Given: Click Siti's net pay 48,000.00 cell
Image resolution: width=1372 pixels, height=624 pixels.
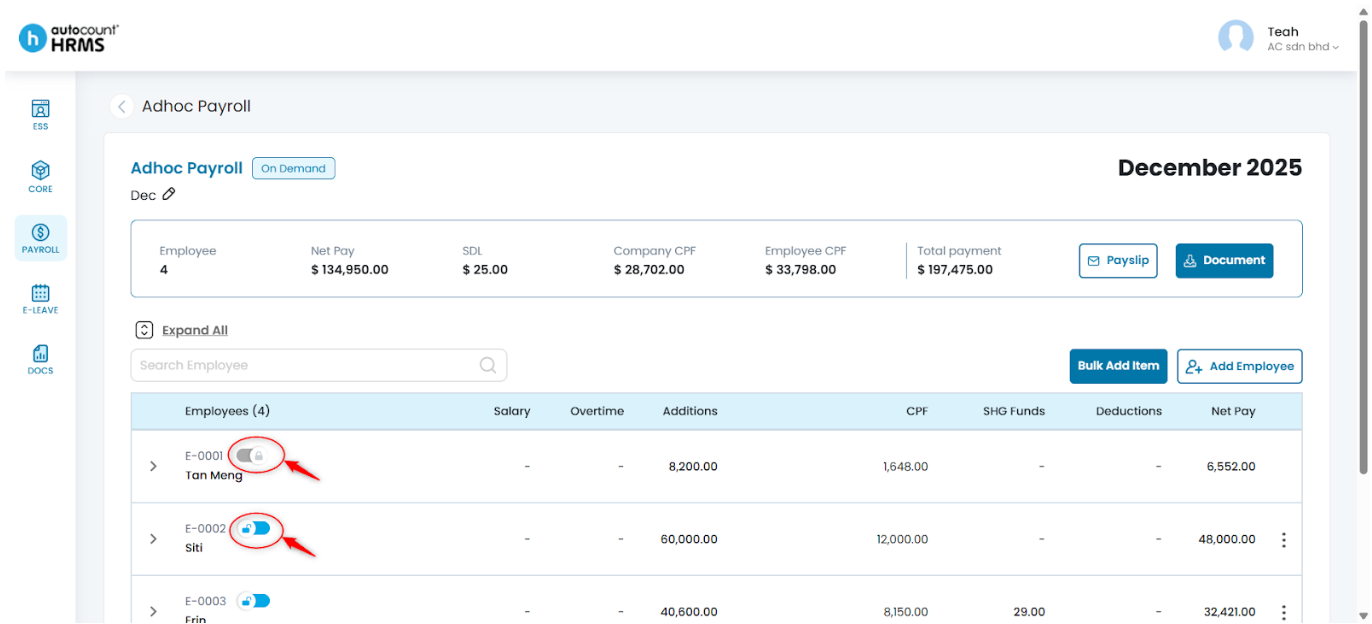Looking at the screenshot, I should (1227, 539).
